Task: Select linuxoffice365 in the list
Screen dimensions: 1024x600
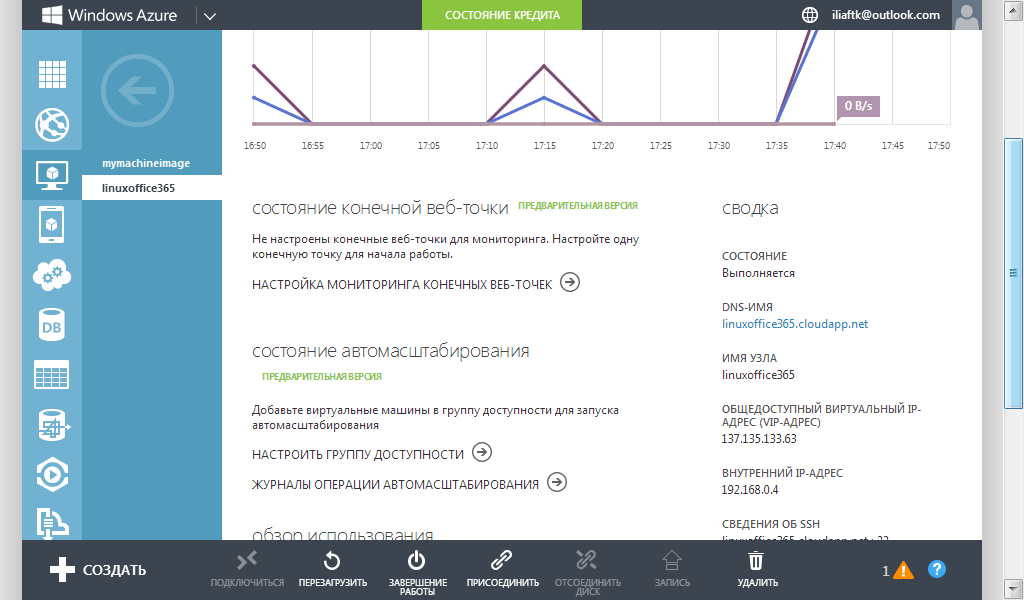Action: 152,188
